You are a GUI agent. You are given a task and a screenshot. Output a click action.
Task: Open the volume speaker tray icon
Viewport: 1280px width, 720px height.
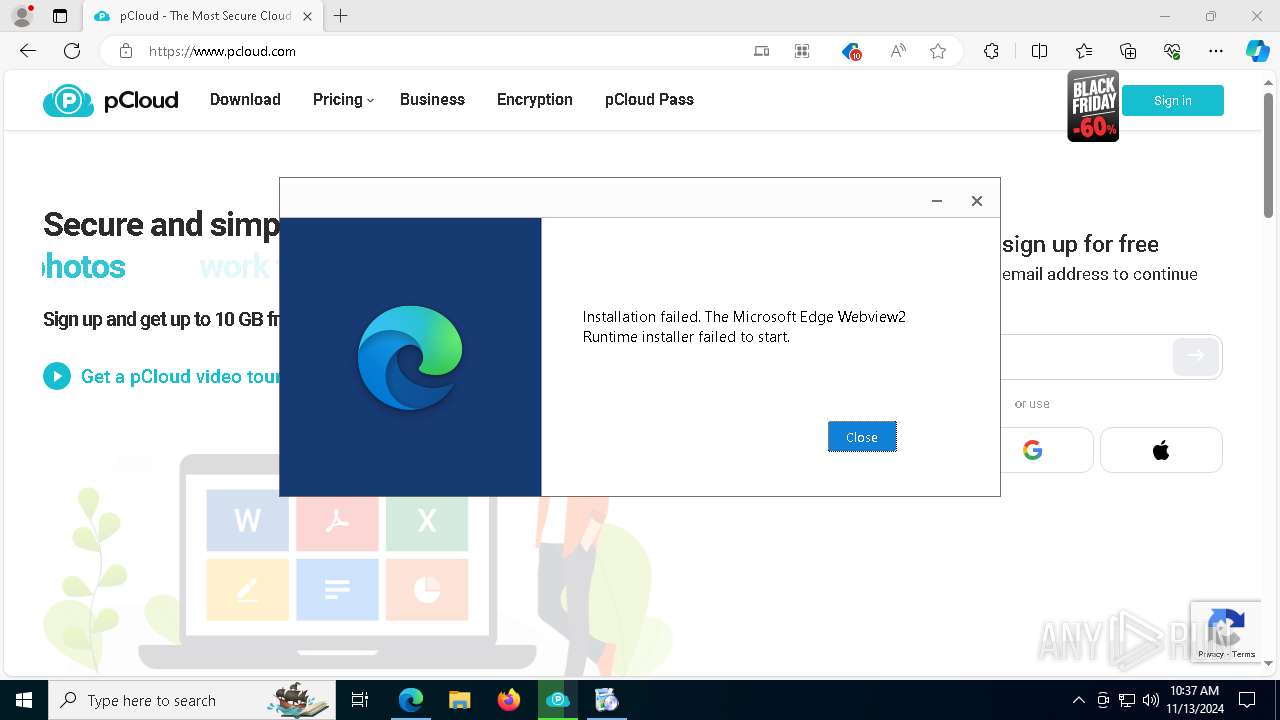[x=1151, y=700]
